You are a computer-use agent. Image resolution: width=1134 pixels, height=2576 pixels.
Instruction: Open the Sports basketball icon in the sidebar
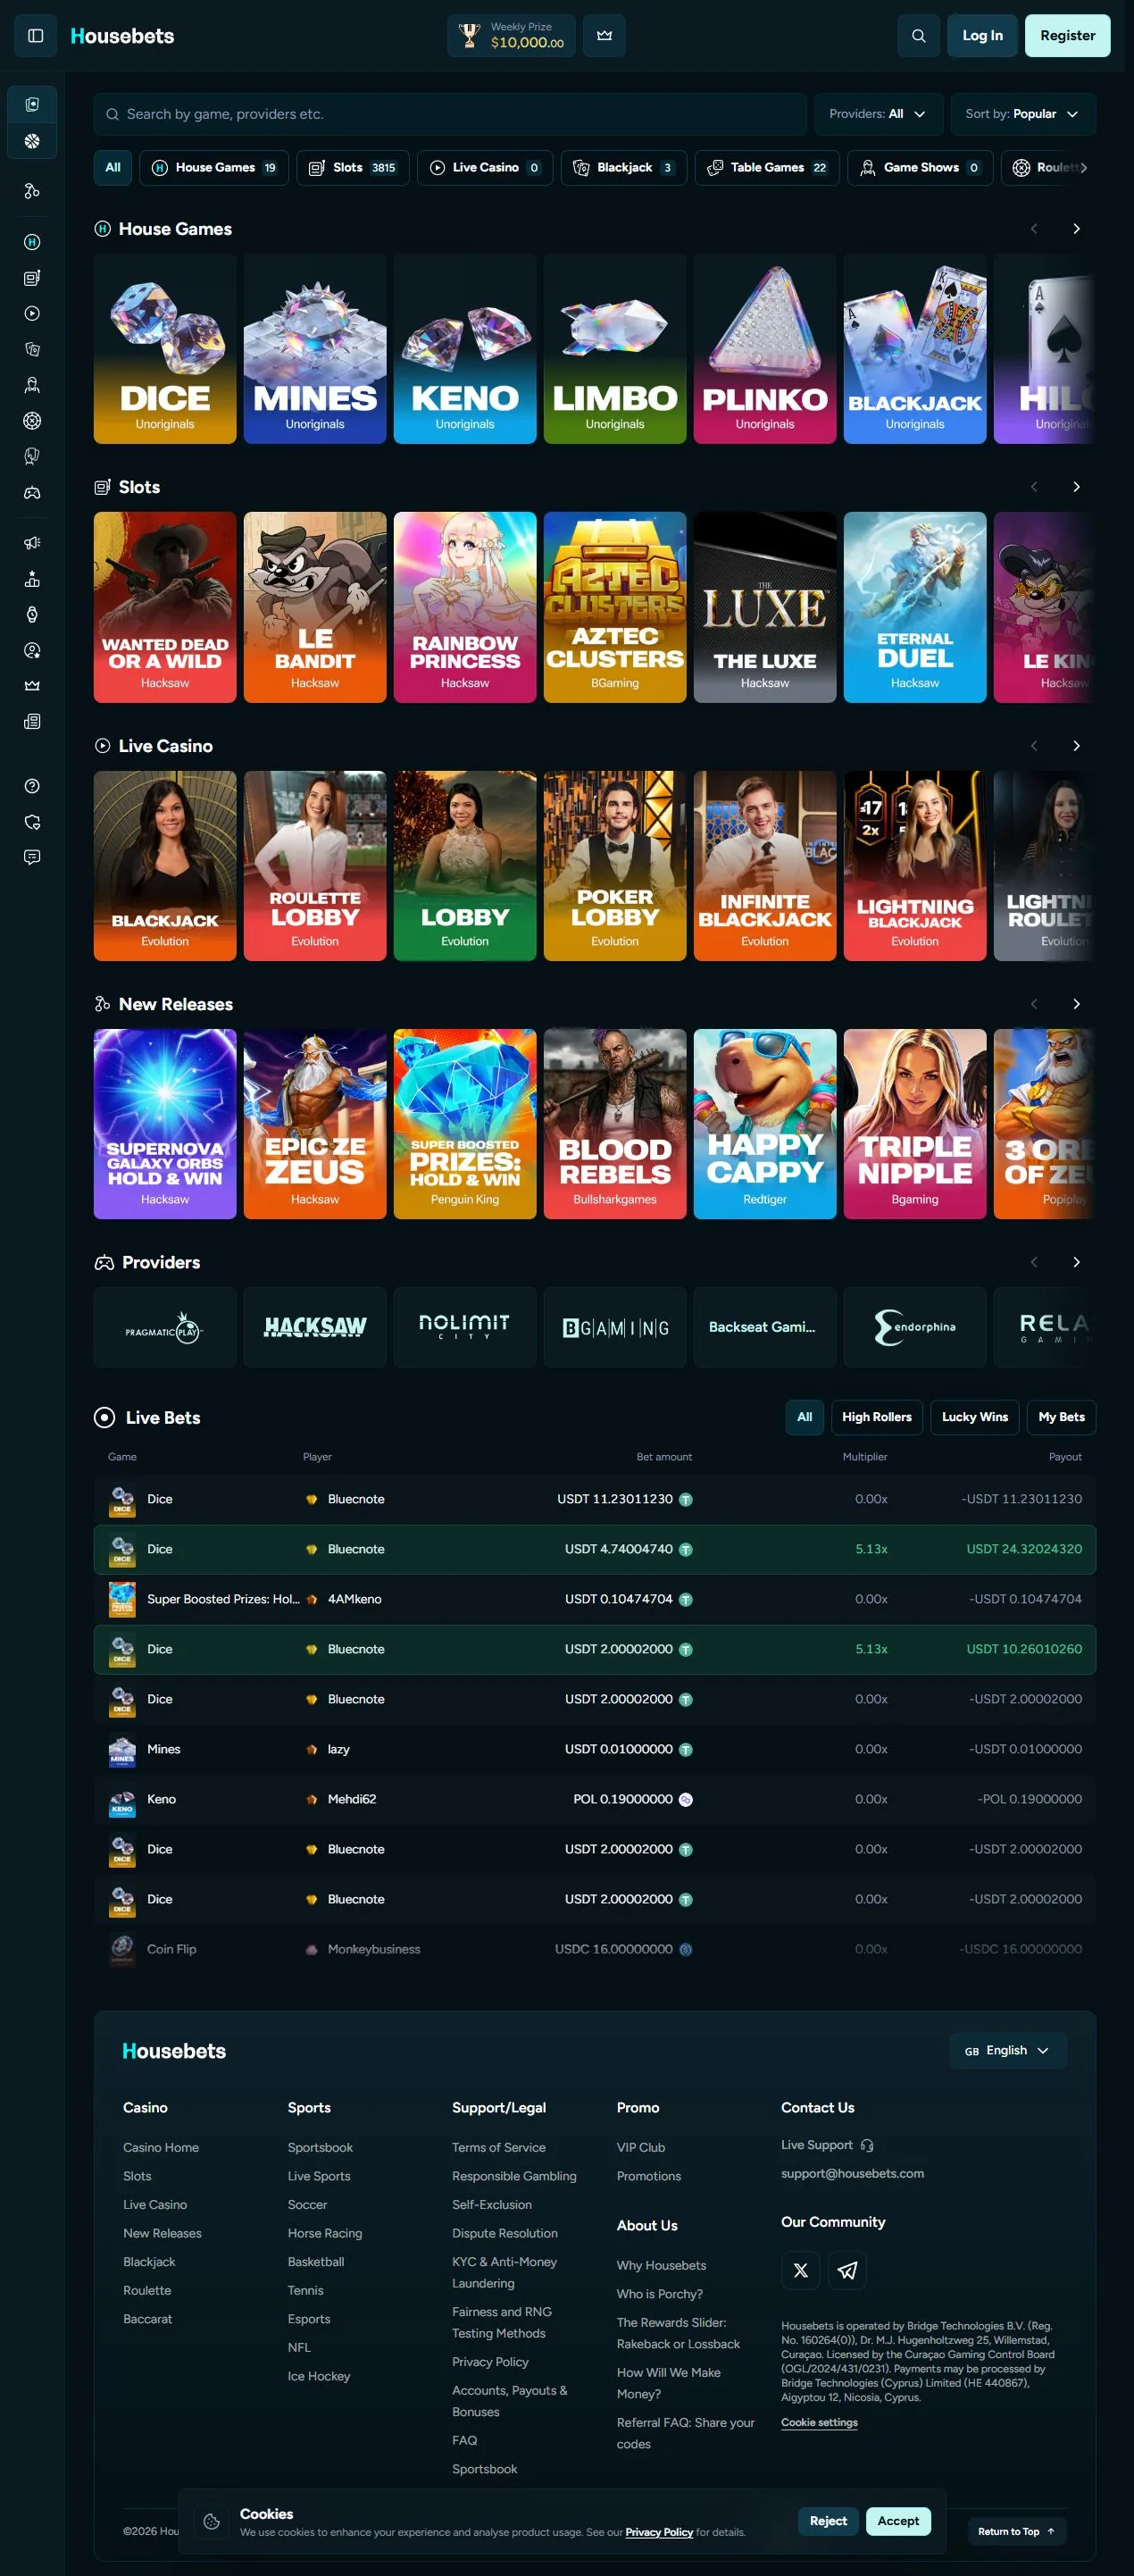coord(32,141)
